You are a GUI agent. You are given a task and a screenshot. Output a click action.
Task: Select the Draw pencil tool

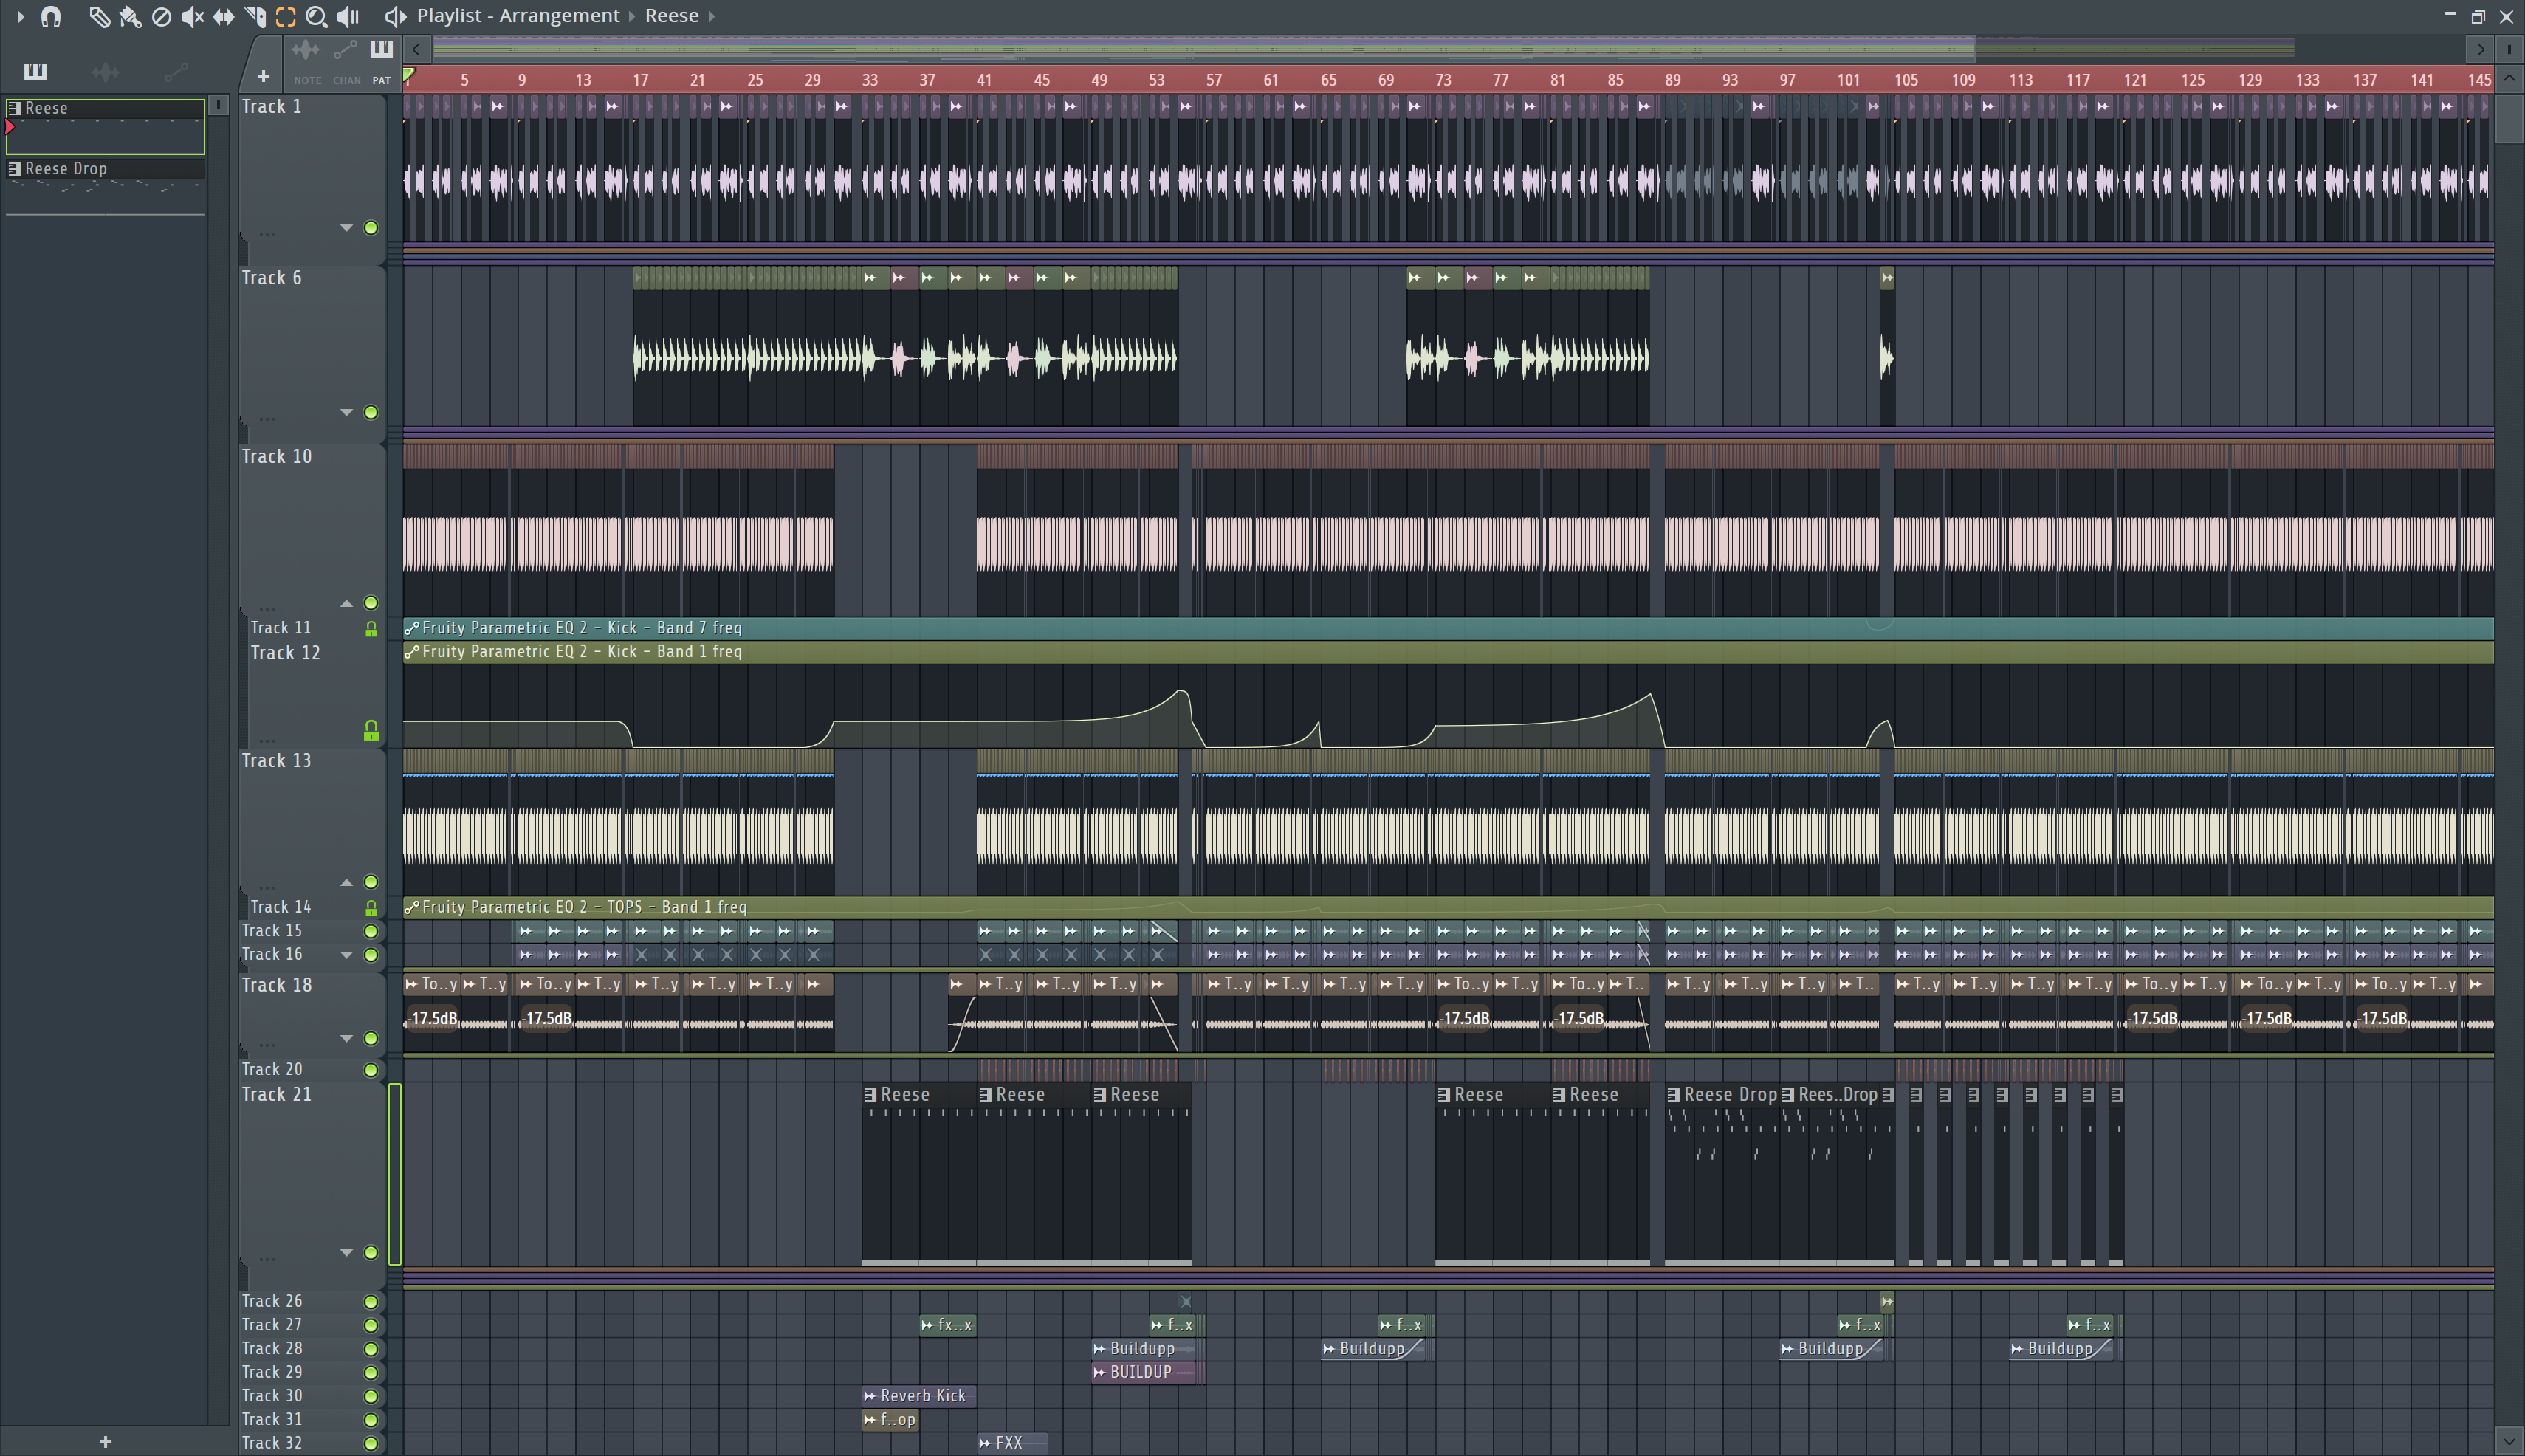tap(99, 16)
